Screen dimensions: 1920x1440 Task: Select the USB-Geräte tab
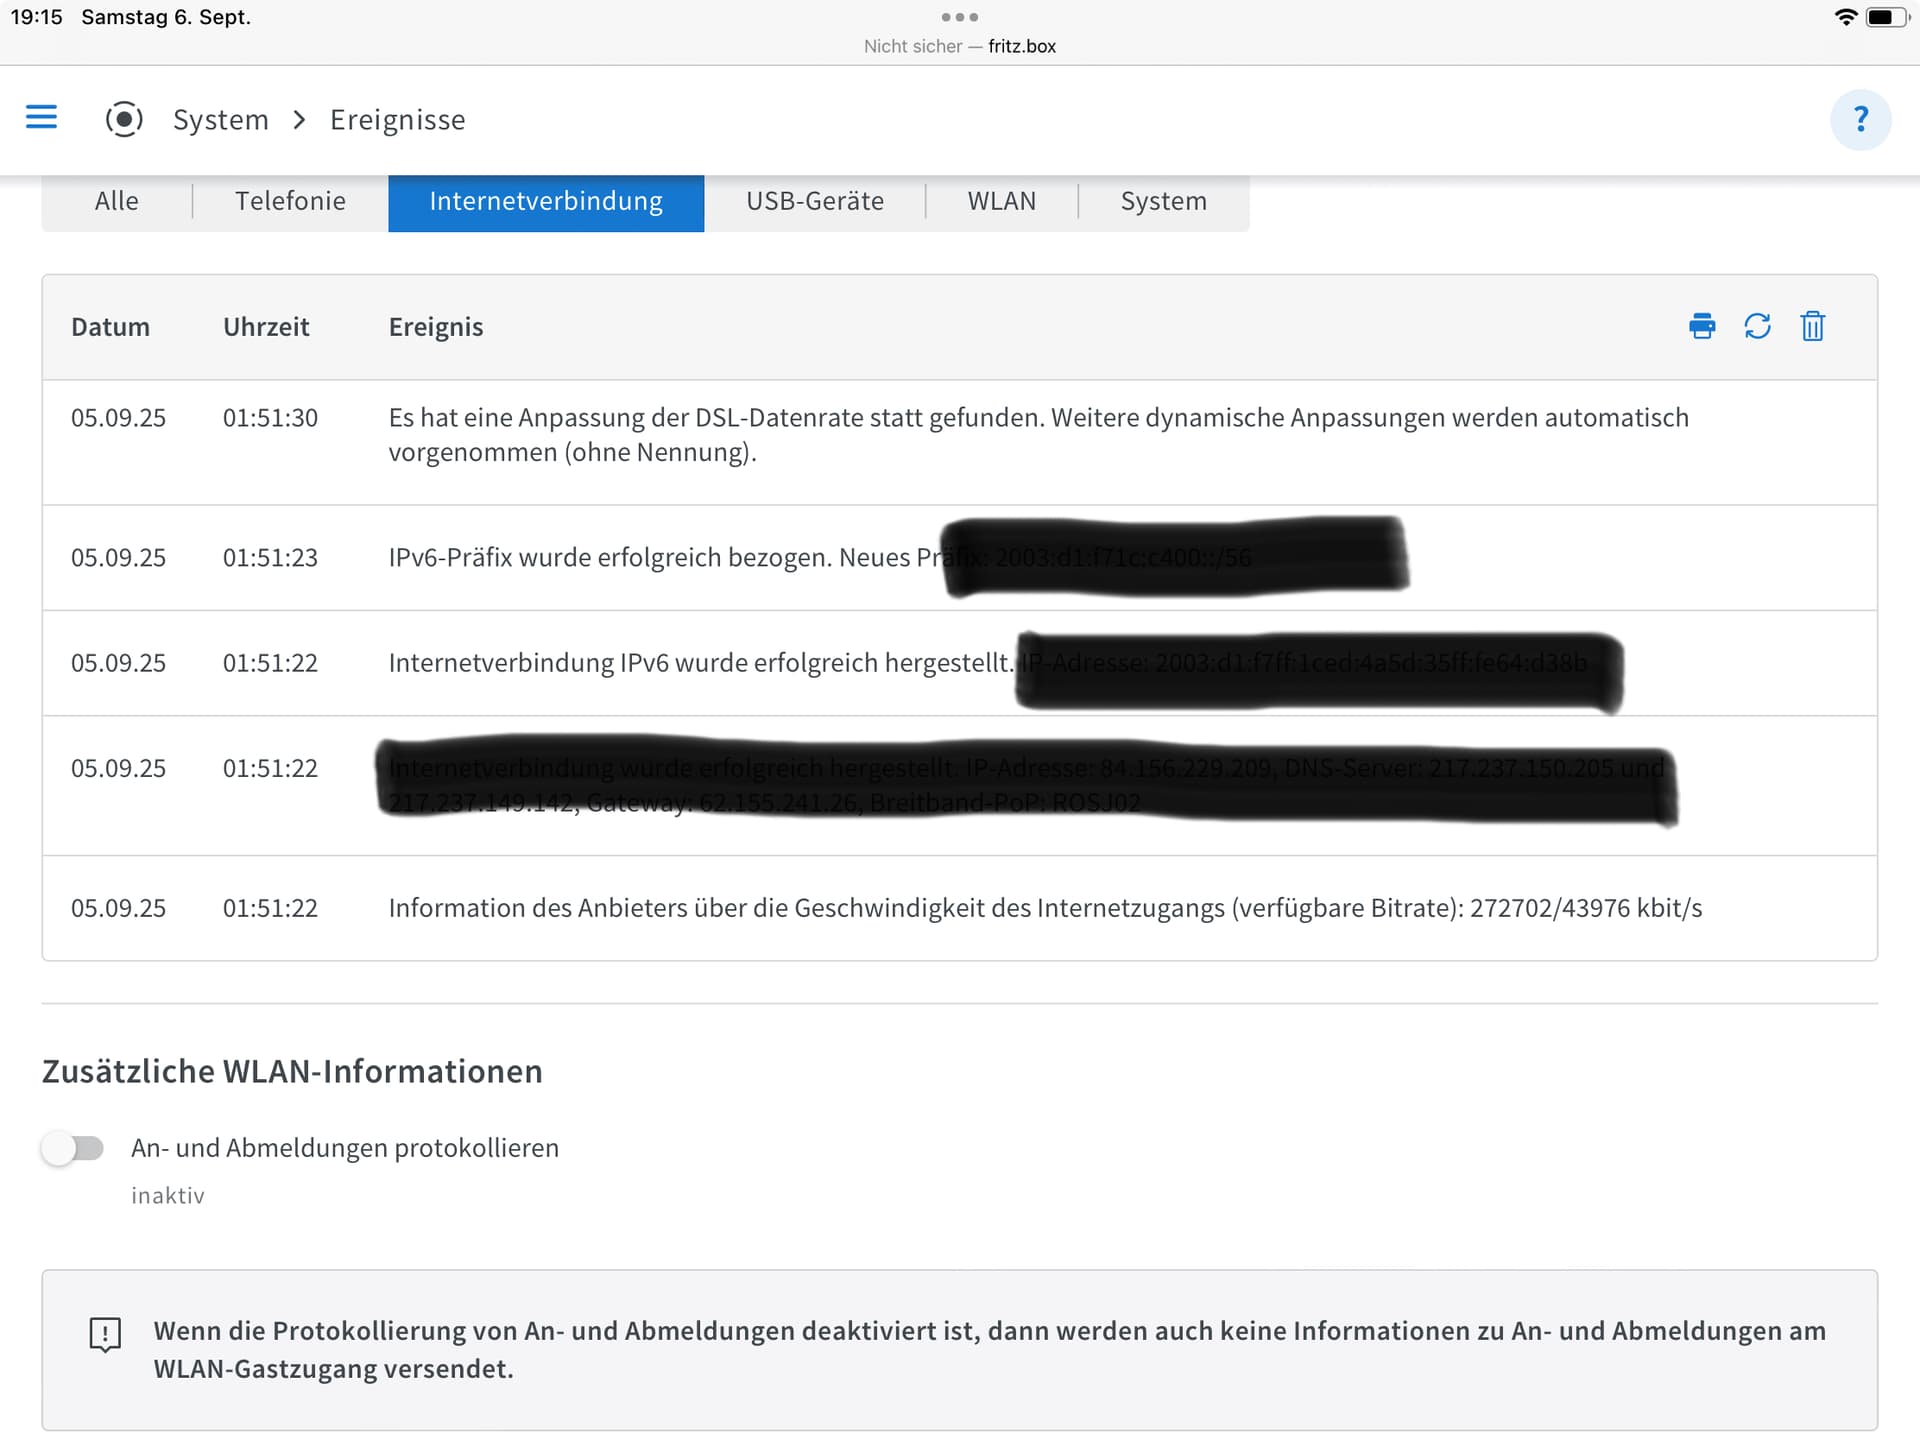pos(815,202)
